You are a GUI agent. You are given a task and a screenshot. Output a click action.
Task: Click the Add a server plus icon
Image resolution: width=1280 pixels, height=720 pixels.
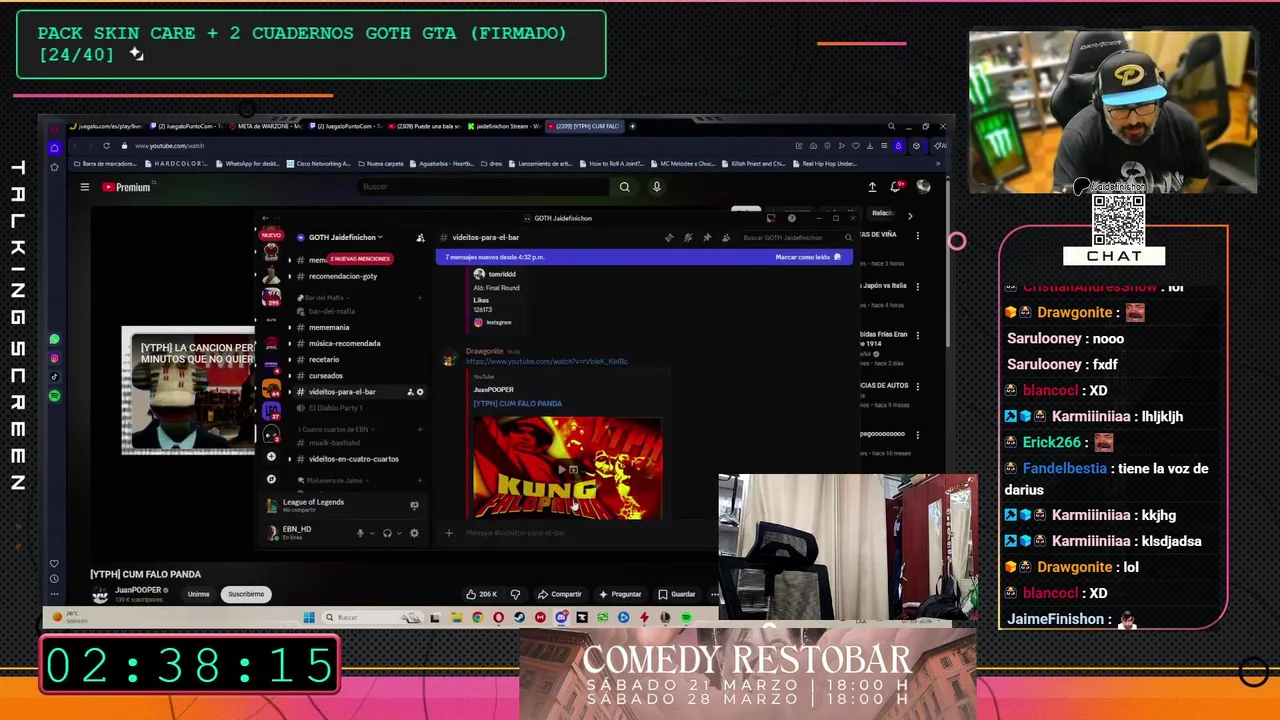pos(271,457)
